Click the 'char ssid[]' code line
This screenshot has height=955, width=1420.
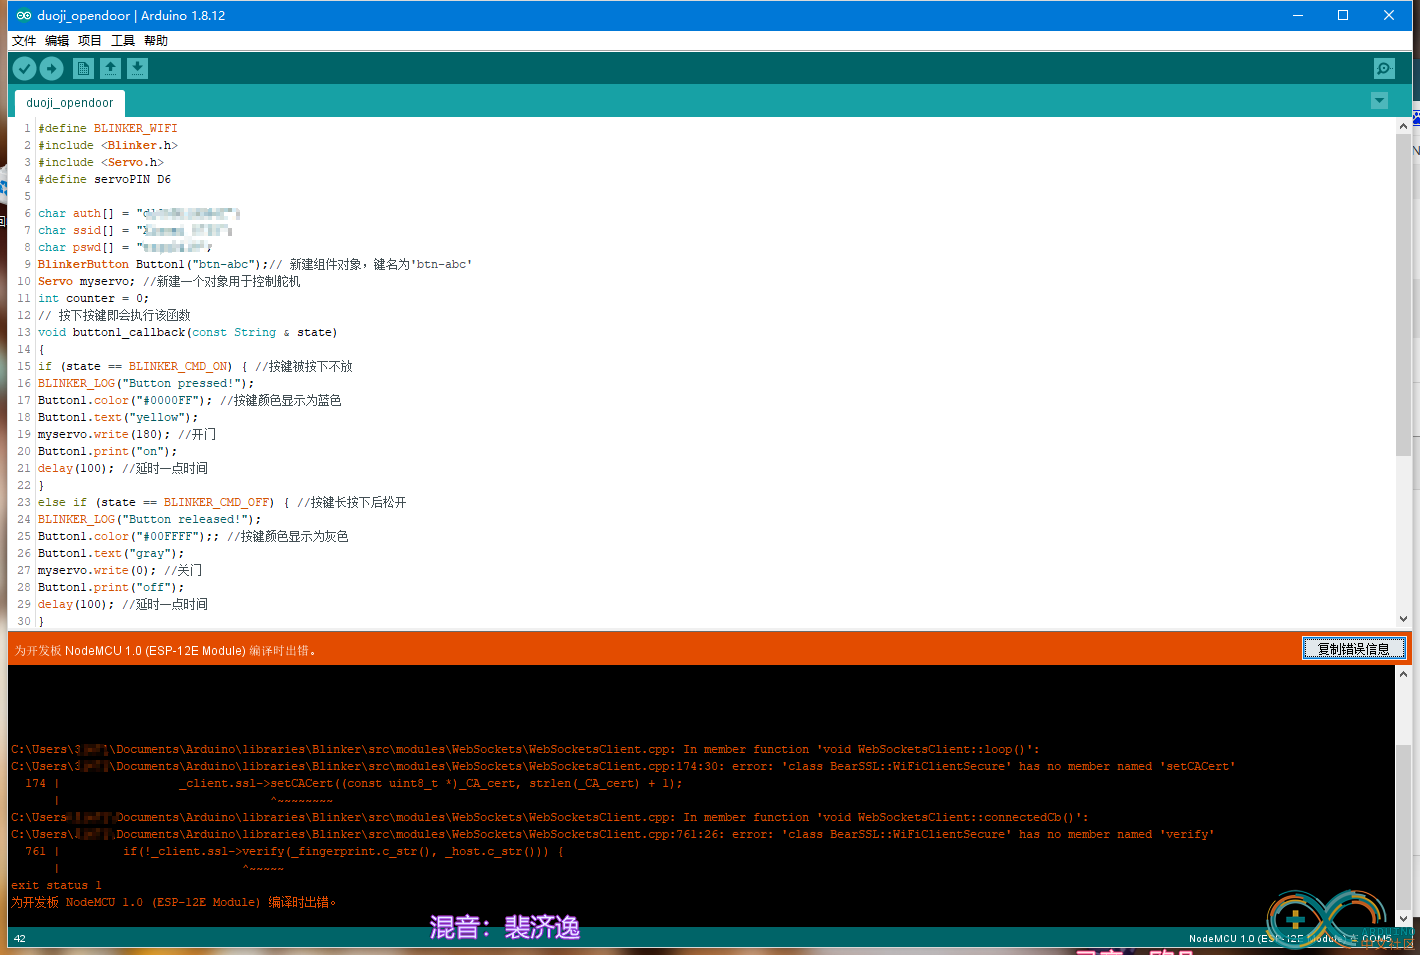[x=135, y=230]
